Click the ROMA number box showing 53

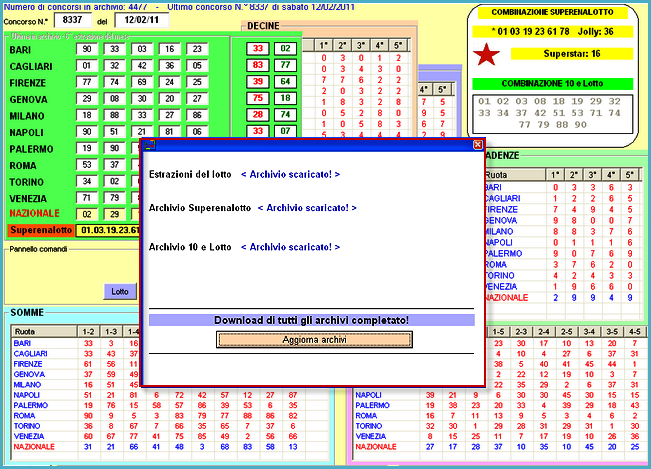[x=87, y=165]
